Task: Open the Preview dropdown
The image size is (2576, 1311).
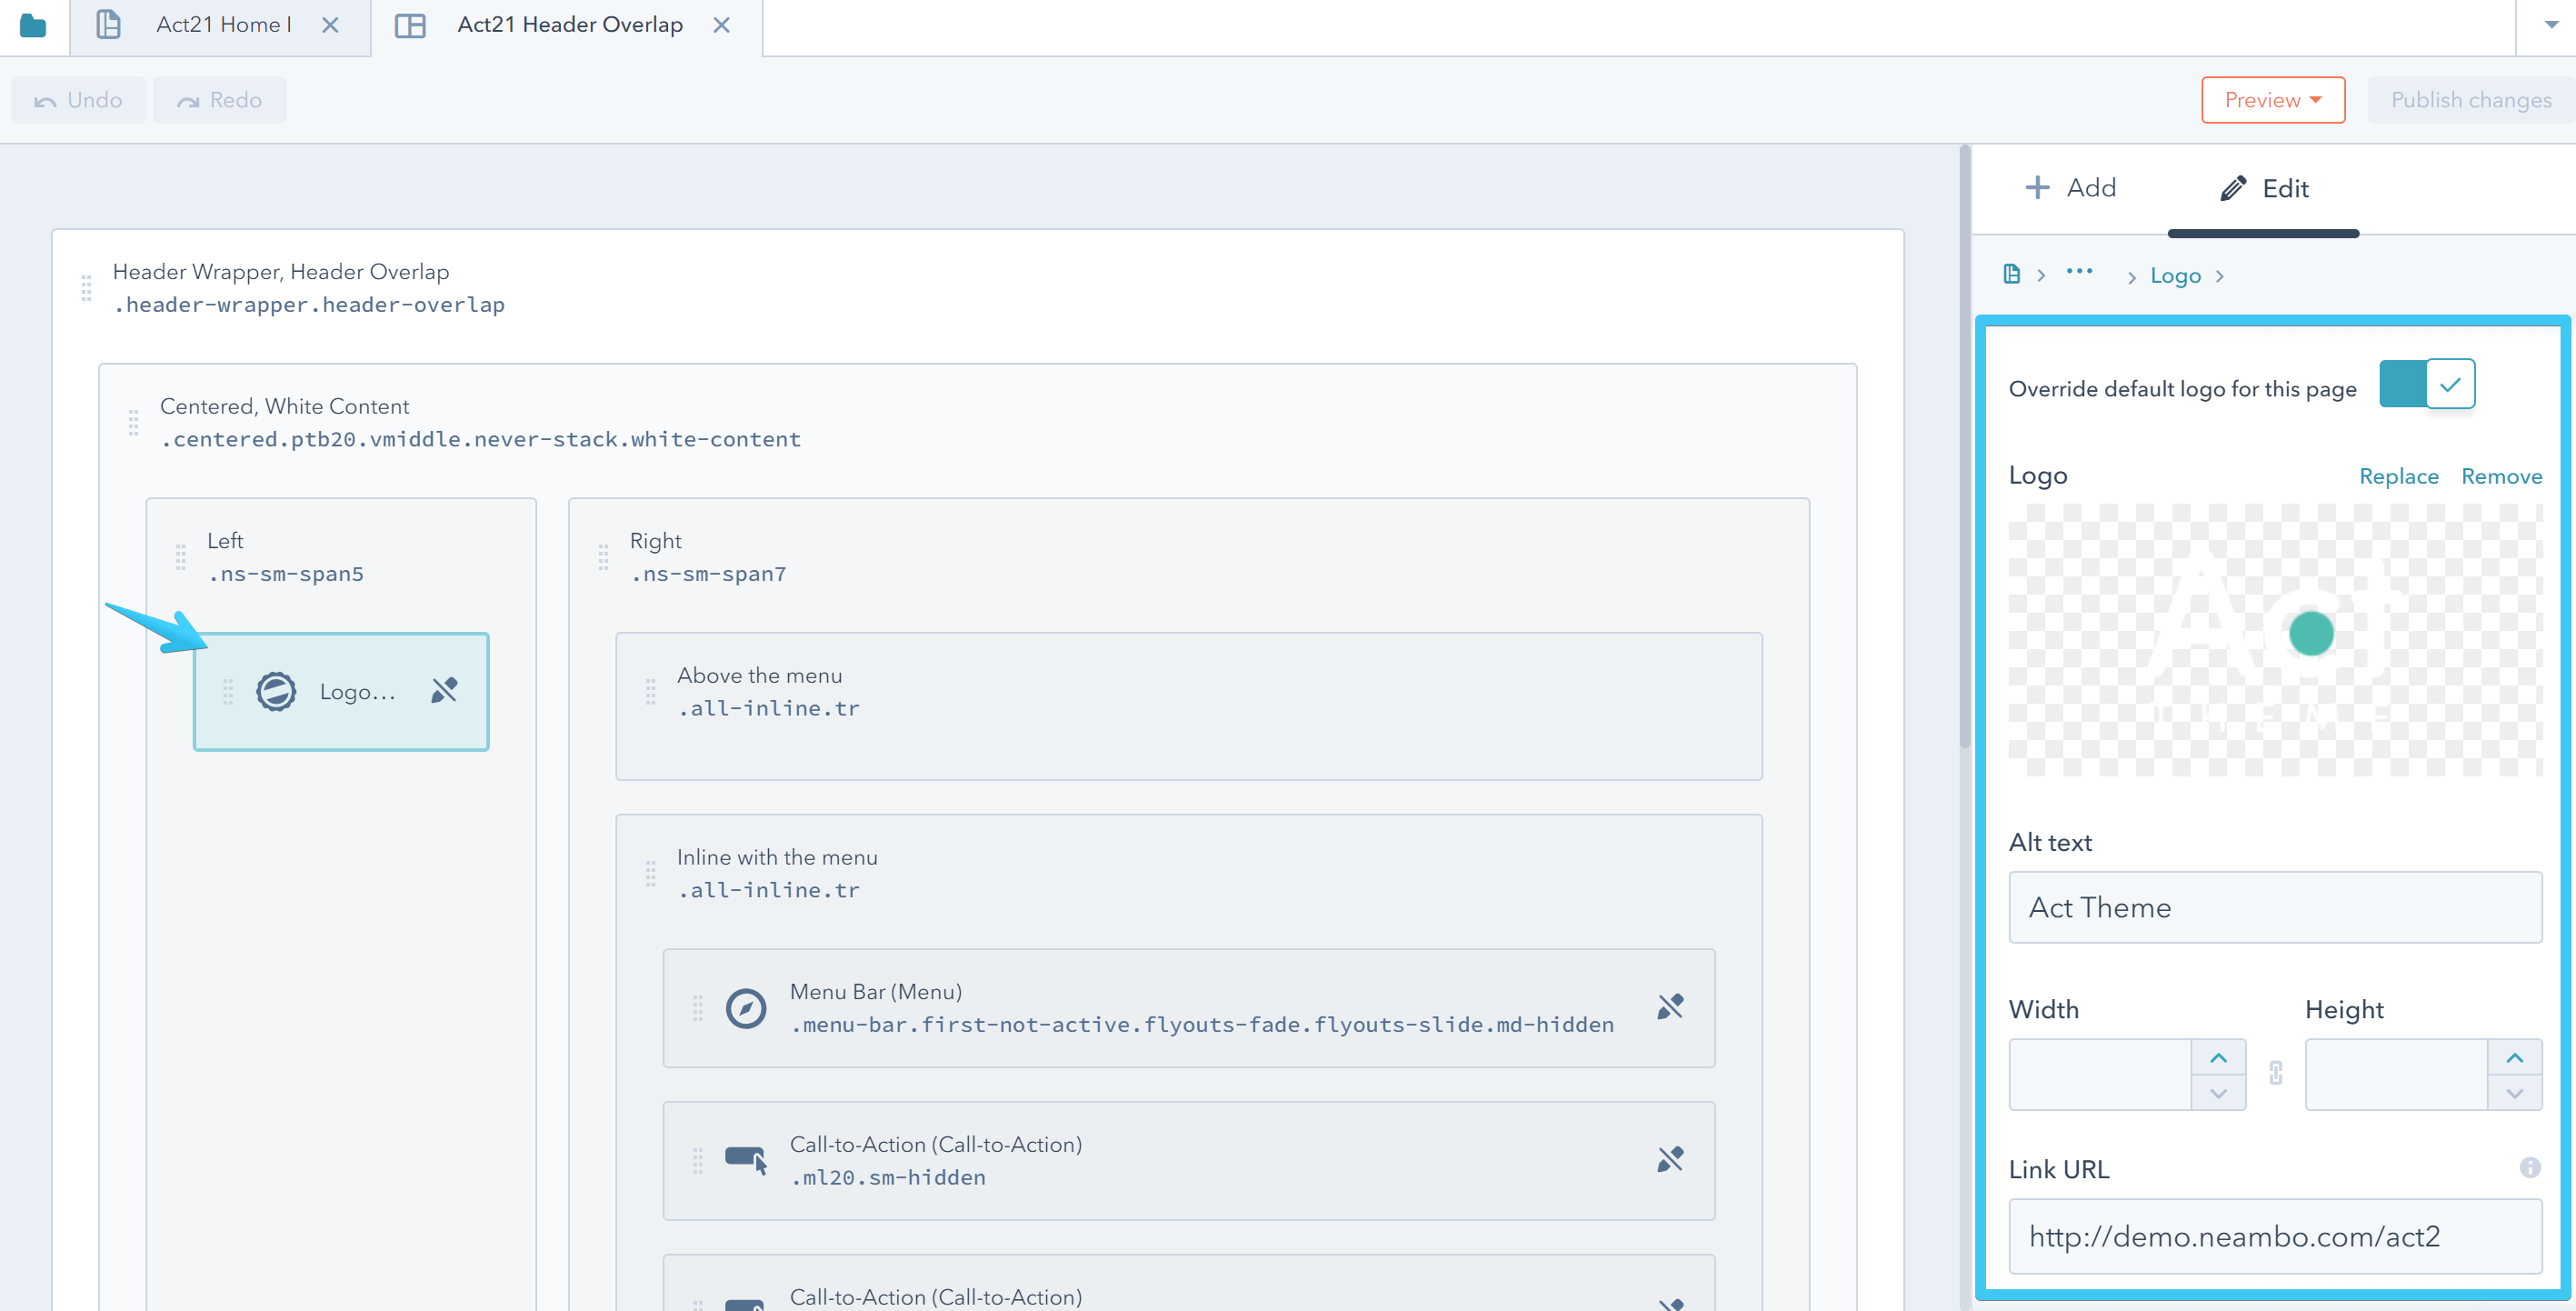Action: (2272, 100)
